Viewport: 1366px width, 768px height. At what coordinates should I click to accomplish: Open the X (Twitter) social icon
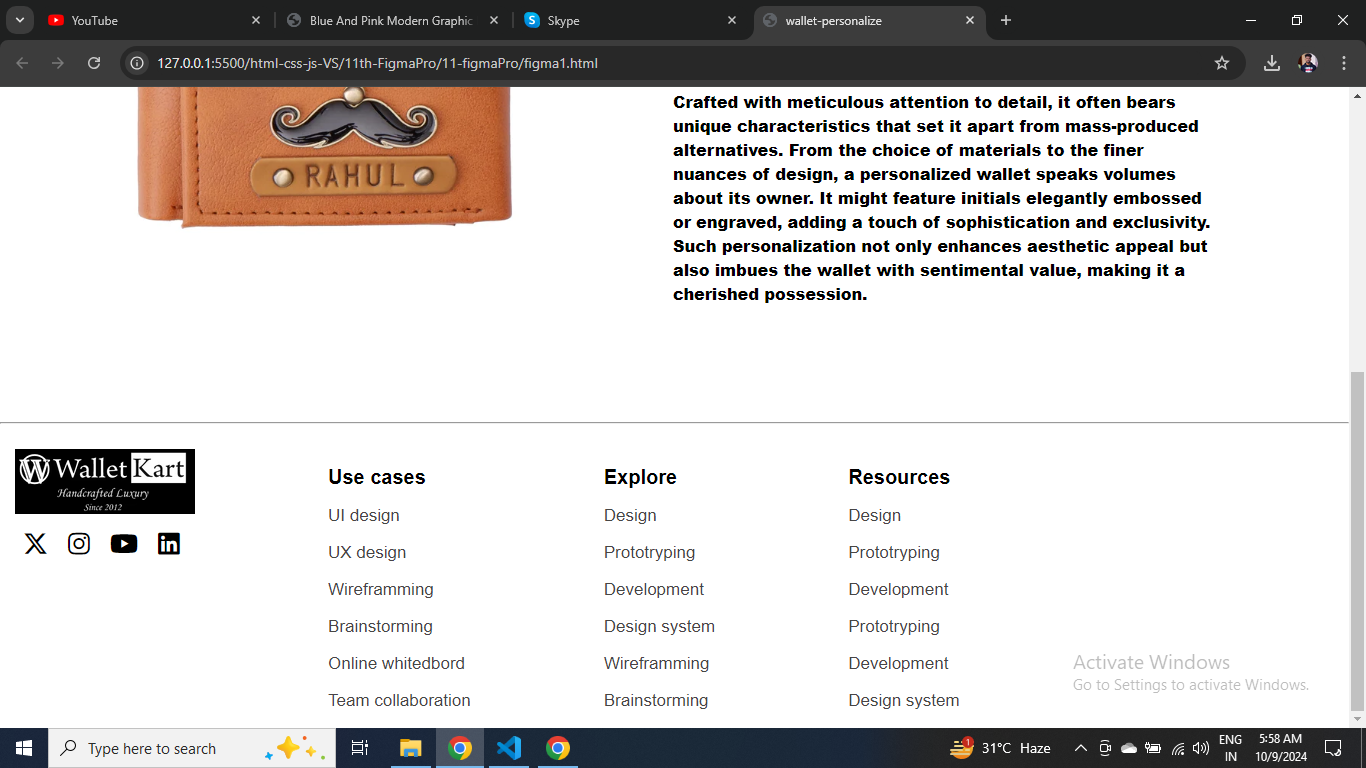coord(36,544)
